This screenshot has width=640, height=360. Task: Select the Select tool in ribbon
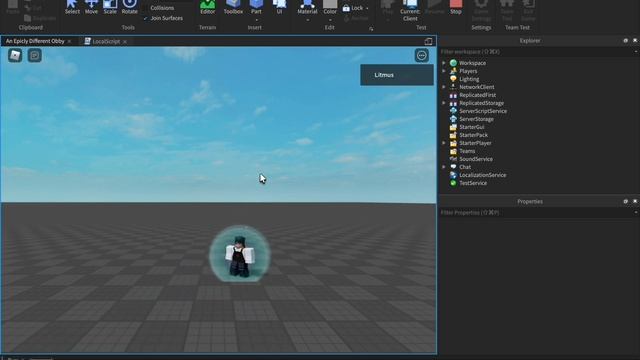click(72, 7)
